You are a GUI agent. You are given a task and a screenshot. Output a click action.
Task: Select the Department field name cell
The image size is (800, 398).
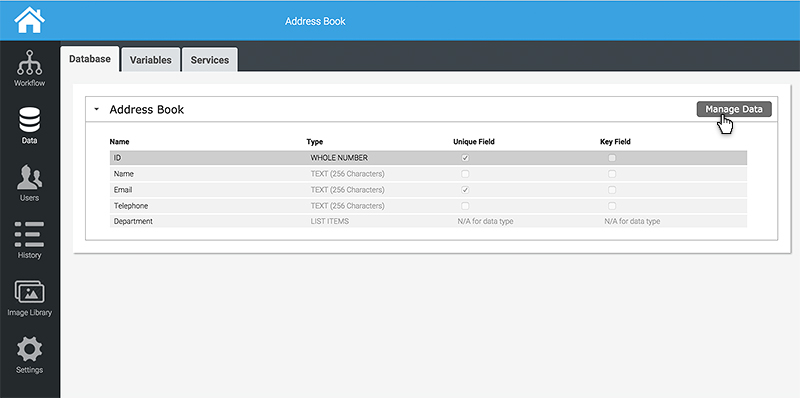pos(133,221)
